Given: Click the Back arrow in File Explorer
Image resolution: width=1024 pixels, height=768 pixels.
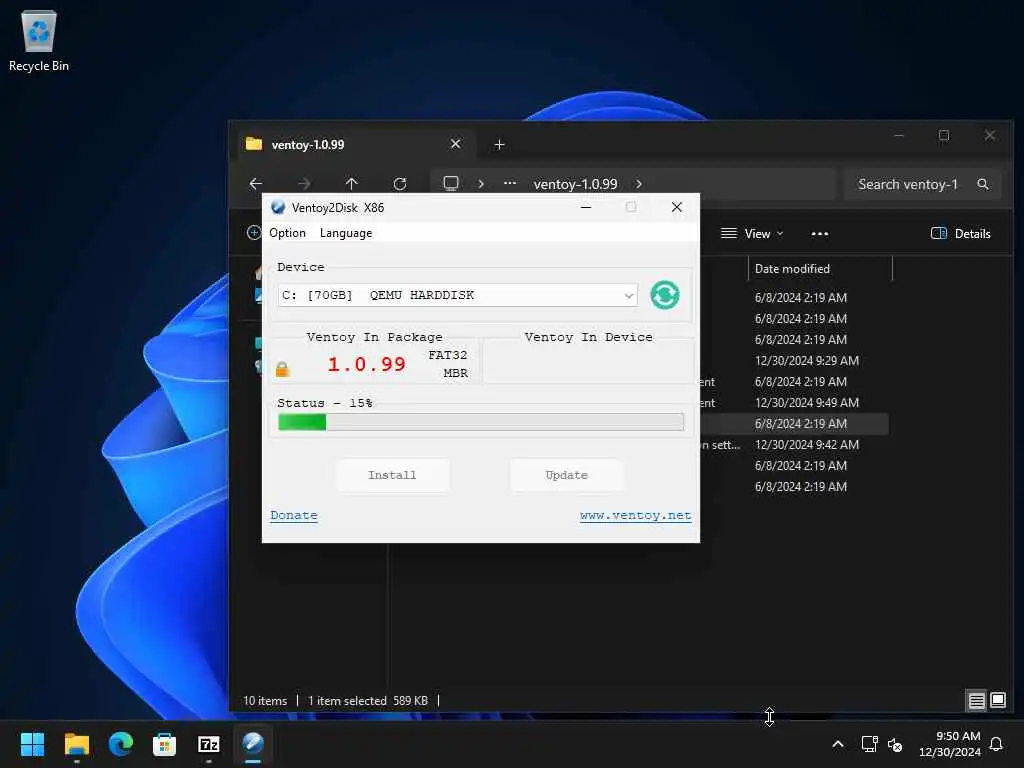Looking at the screenshot, I should (x=256, y=184).
